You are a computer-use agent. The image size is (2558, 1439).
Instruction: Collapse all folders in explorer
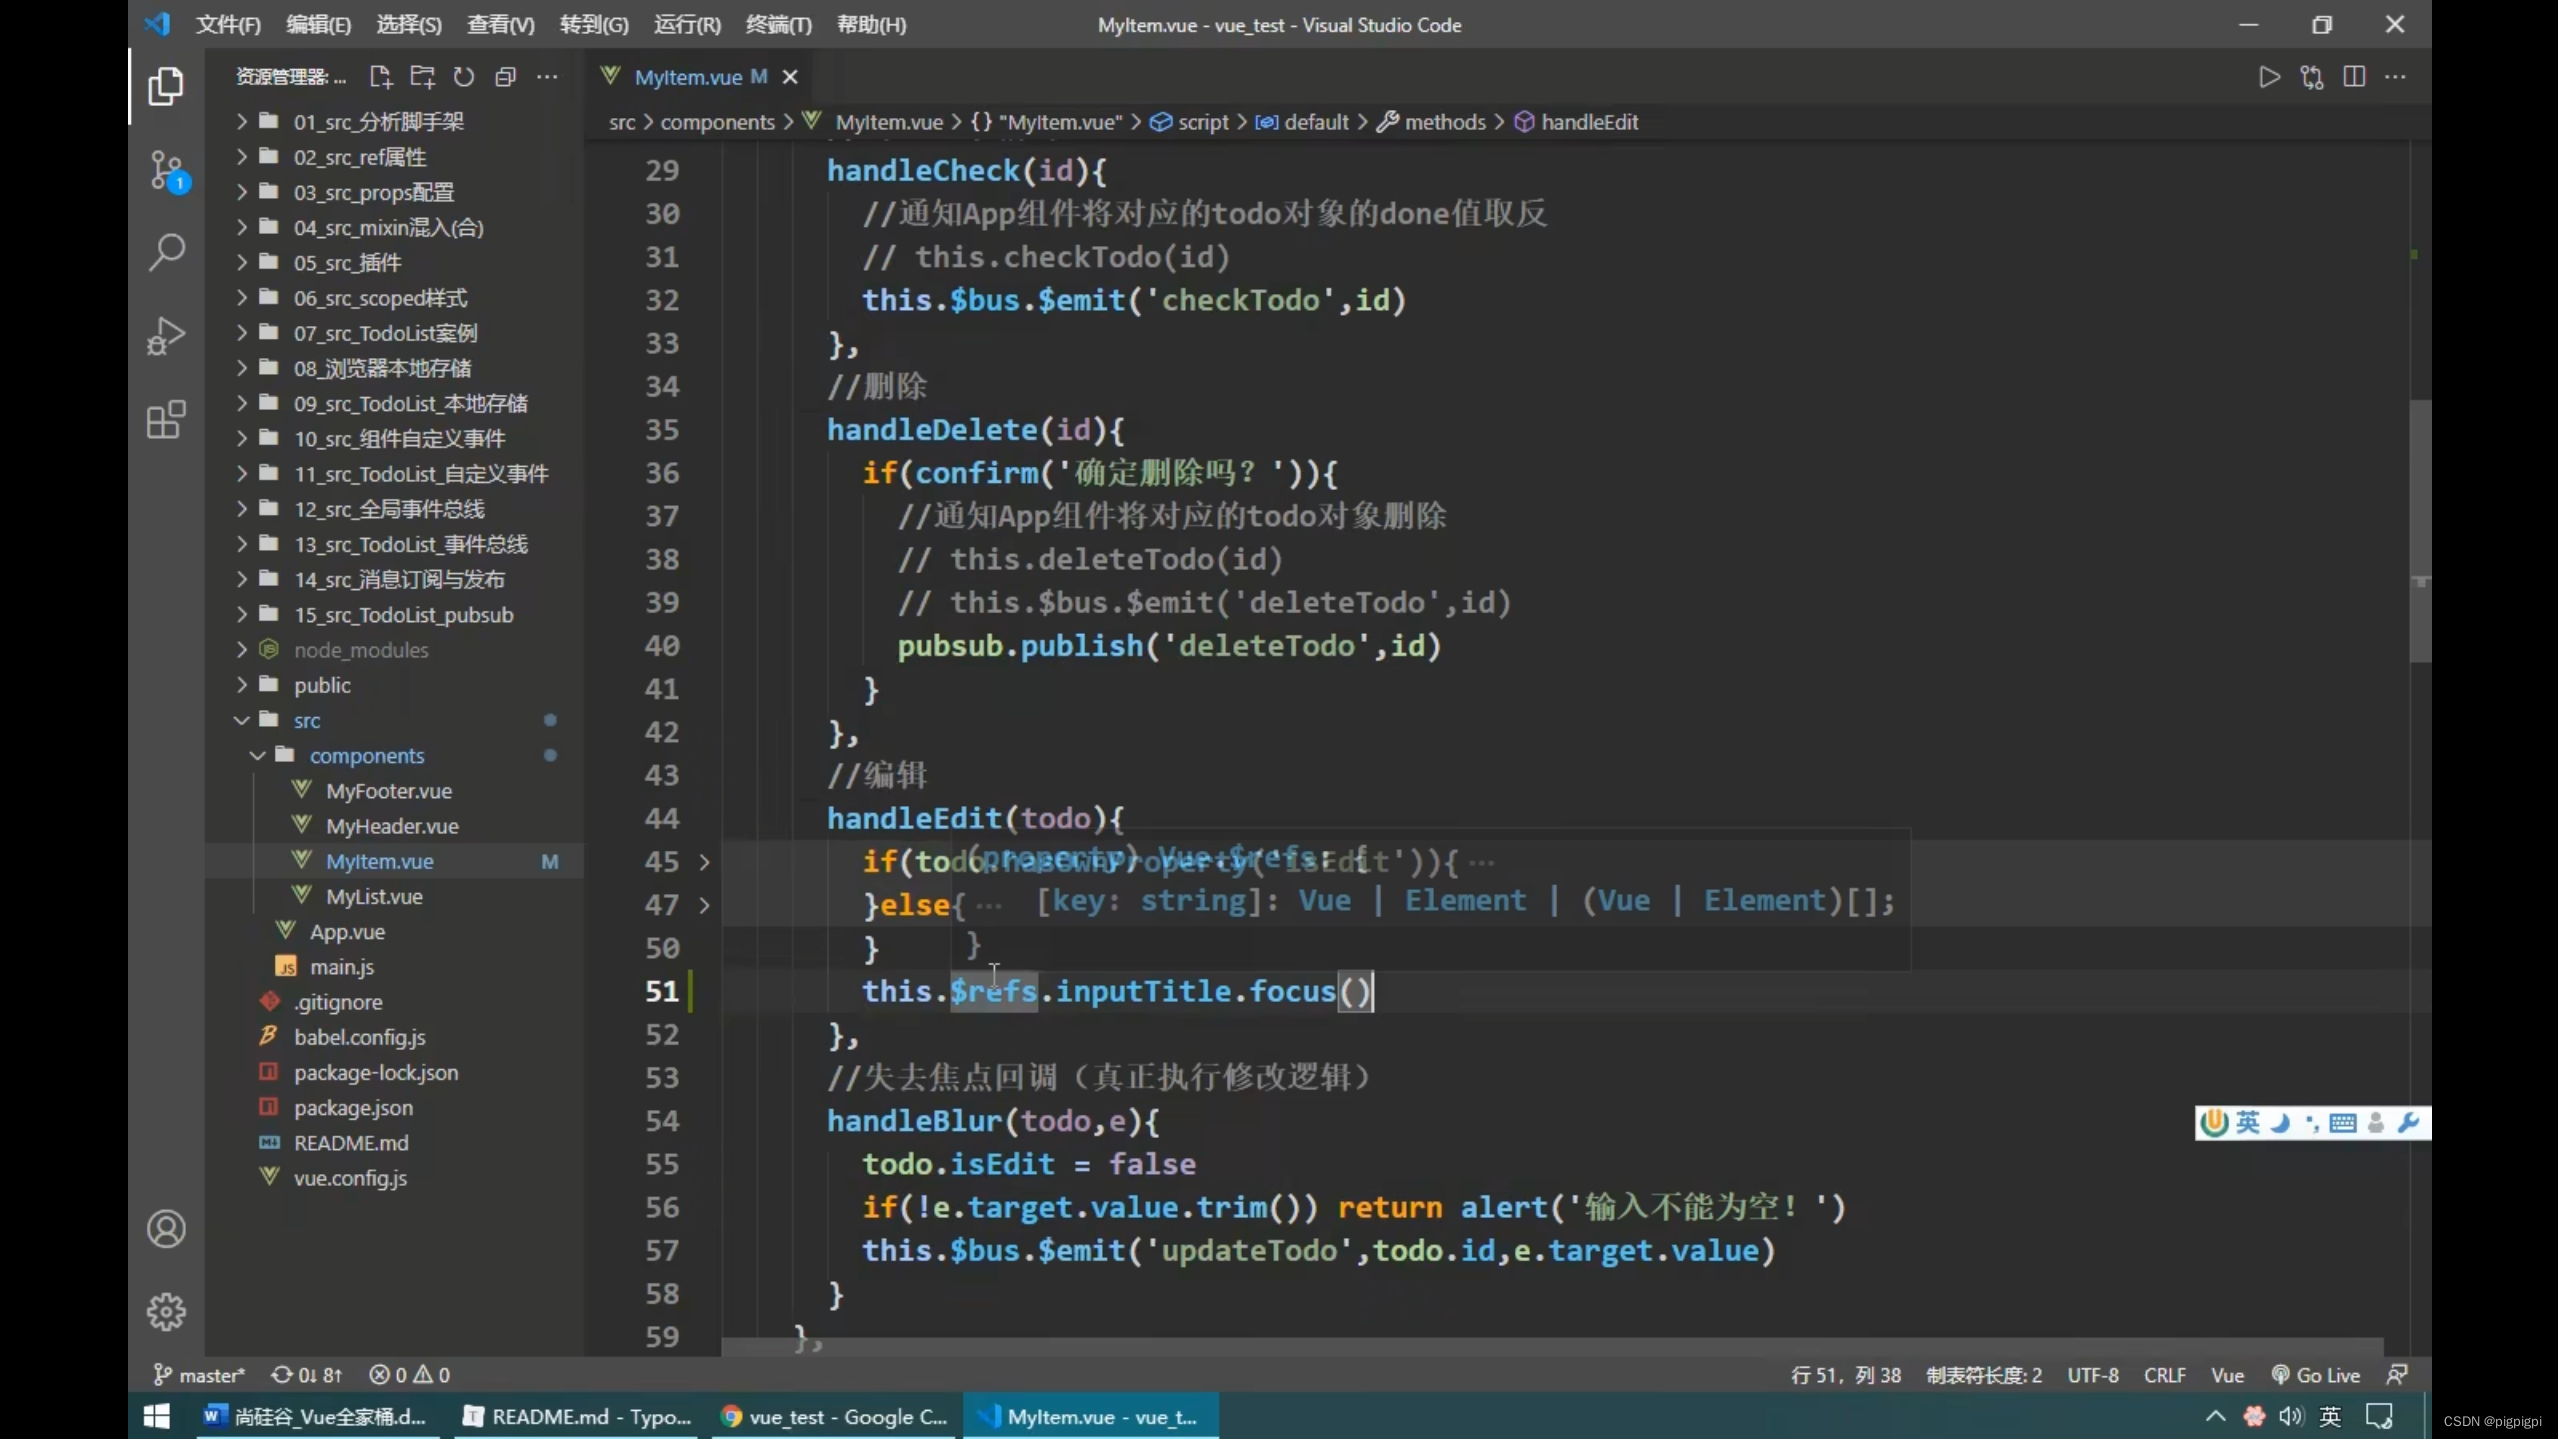tap(506, 77)
